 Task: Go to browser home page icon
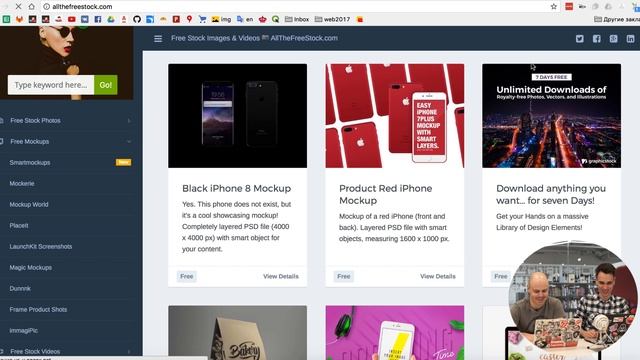(x=31, y=7)
